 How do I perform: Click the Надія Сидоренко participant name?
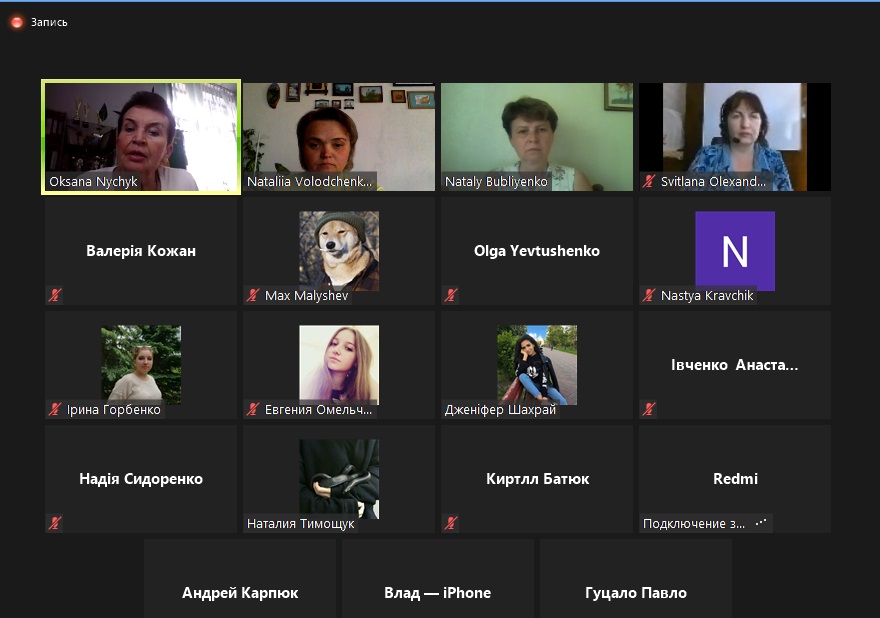click(141, 479)
